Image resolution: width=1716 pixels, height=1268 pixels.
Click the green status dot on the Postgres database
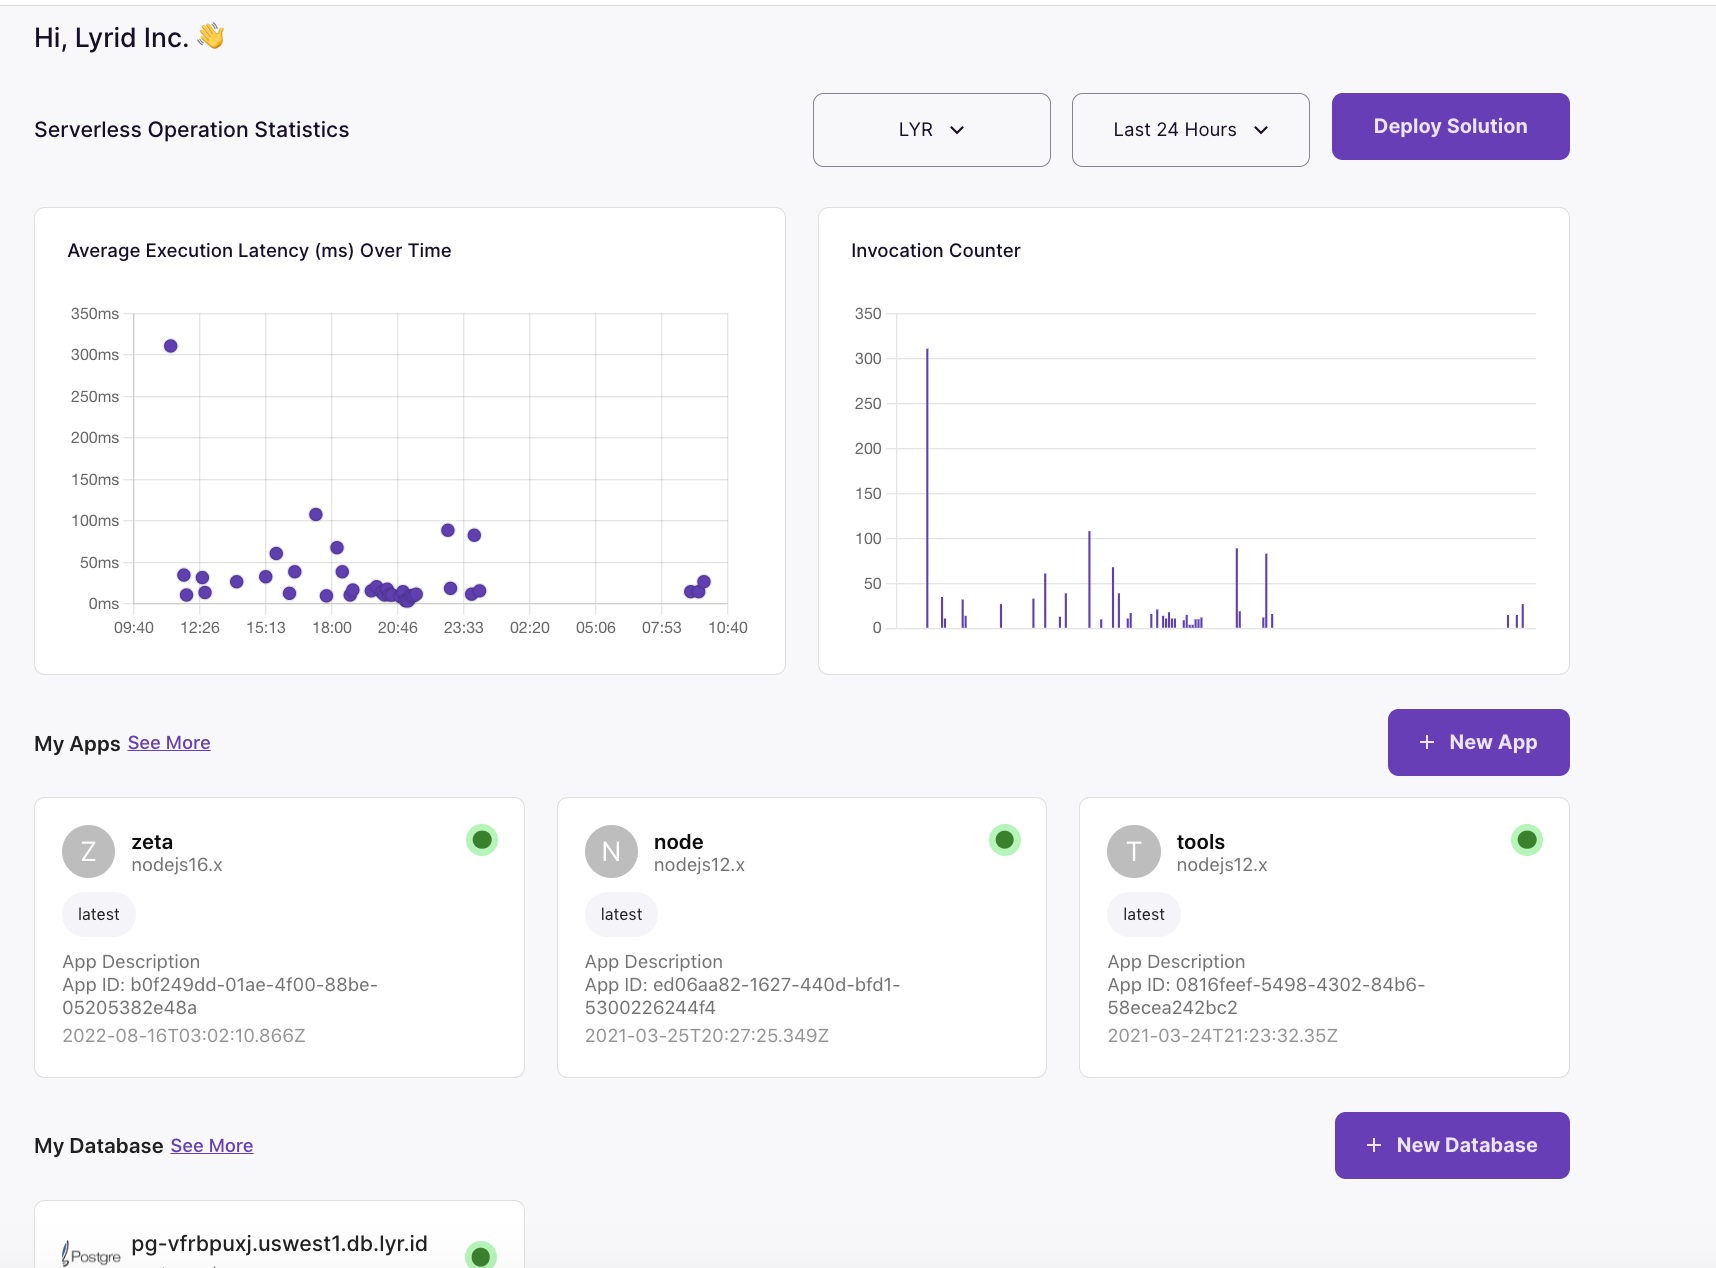[481, 1255]
